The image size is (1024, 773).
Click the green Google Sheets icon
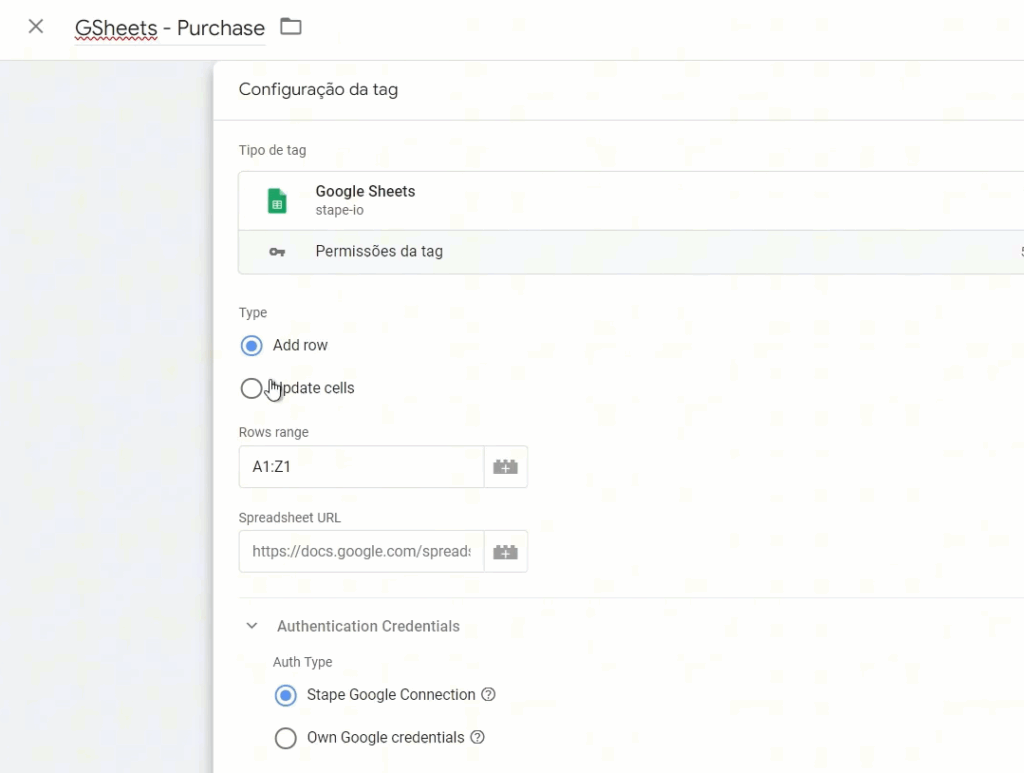tap(277, 201)
